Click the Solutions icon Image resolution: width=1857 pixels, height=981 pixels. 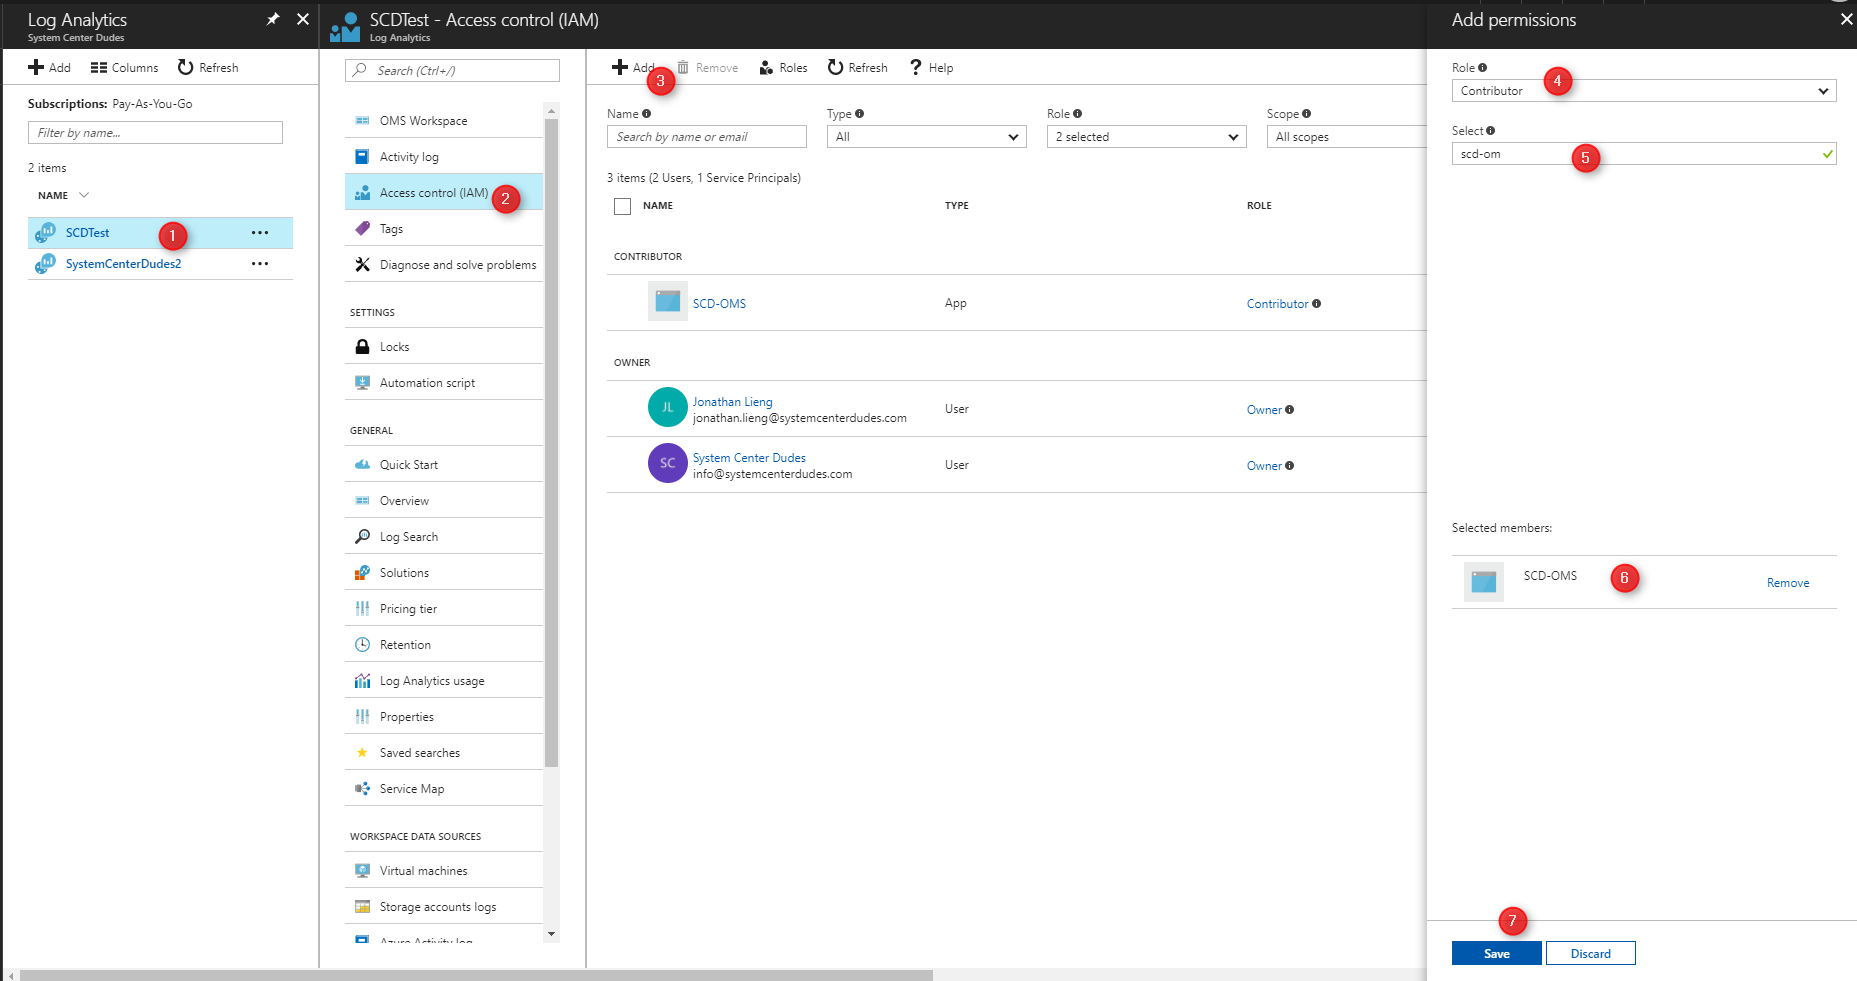coord(362,573)
